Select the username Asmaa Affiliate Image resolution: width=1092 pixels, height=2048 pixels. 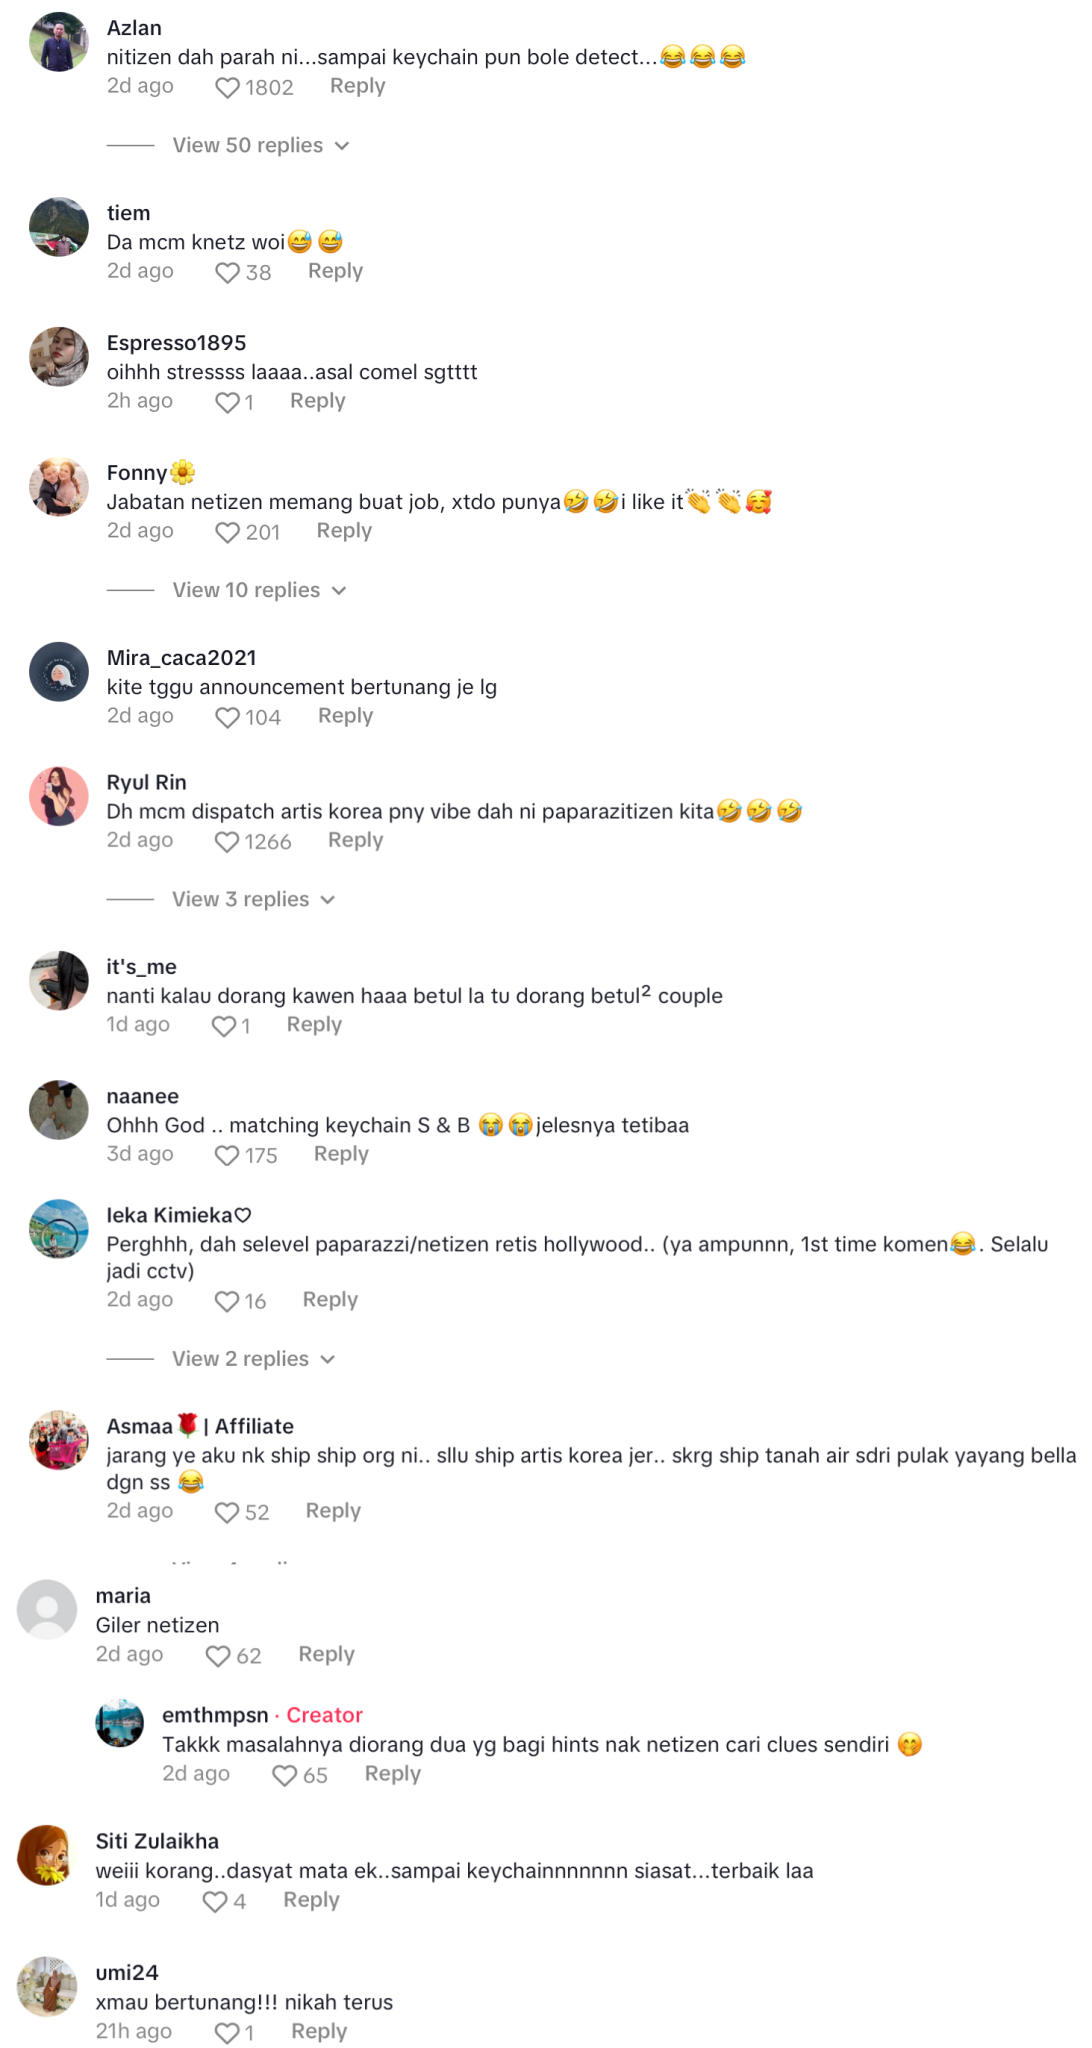(200, 1427)
